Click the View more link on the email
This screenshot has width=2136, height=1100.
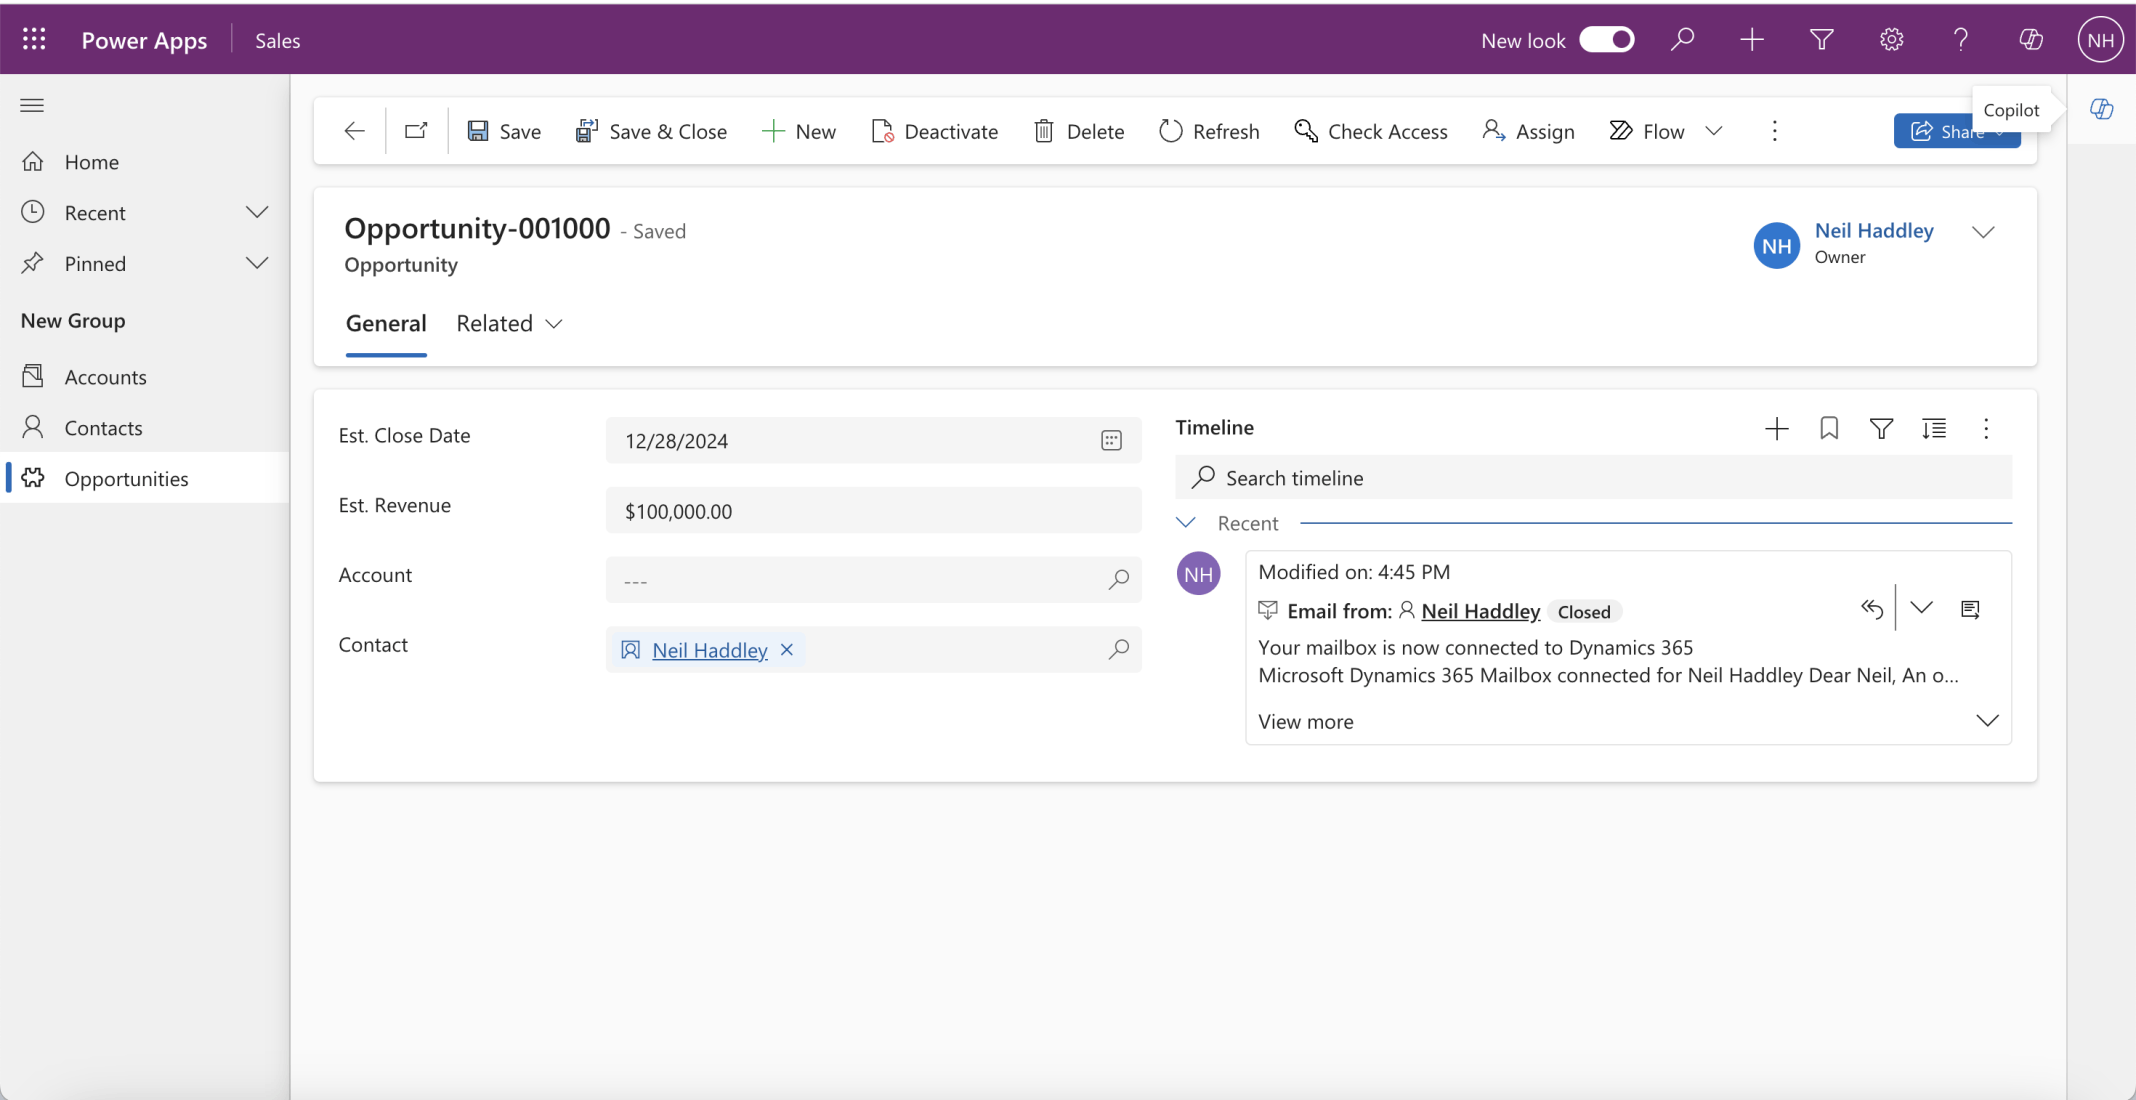[x=1305, y=721]
